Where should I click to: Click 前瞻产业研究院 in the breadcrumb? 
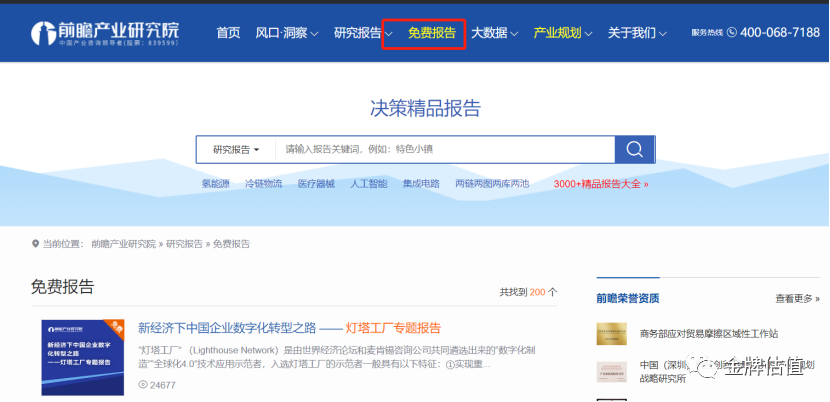pyautogui.click(x=123, y=244)
